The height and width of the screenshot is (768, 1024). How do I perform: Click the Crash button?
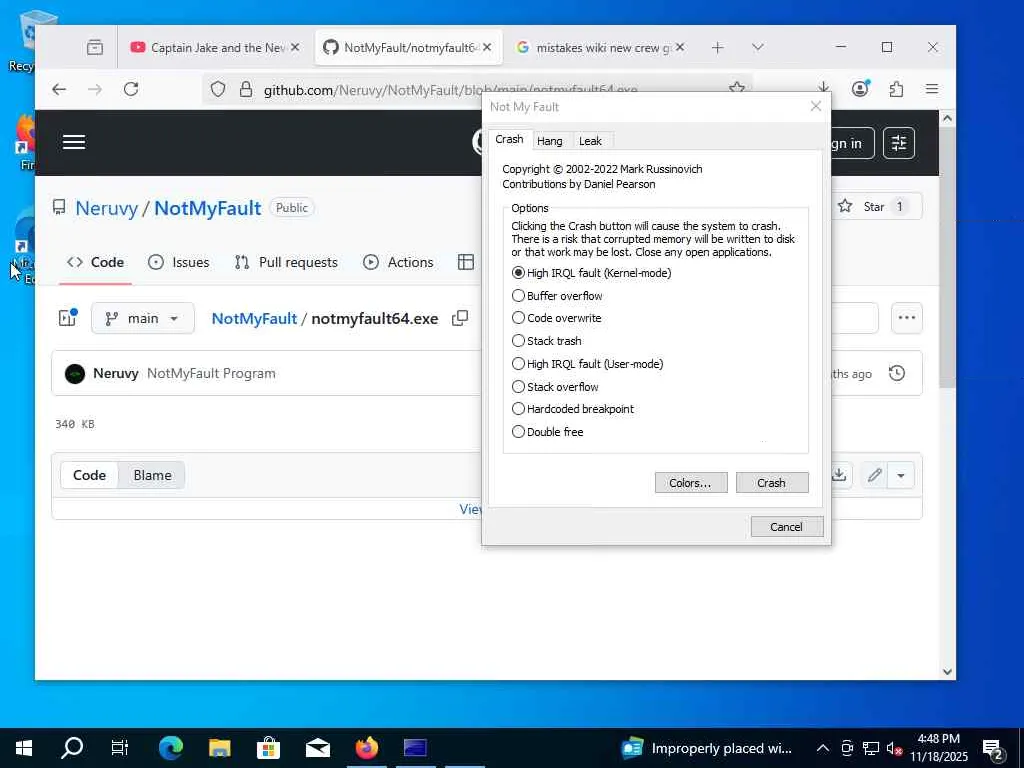pyautogui.click(x=772, y=483)
